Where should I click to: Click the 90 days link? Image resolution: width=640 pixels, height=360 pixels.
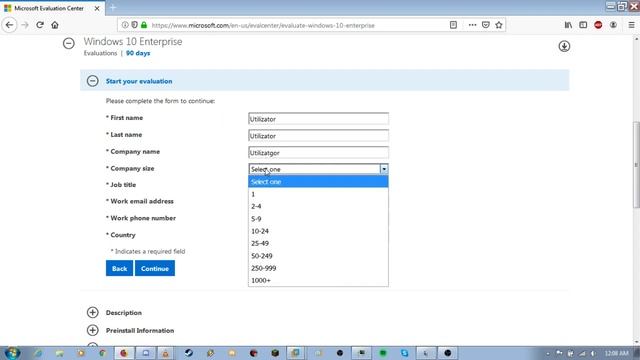[x=138, y=53]
